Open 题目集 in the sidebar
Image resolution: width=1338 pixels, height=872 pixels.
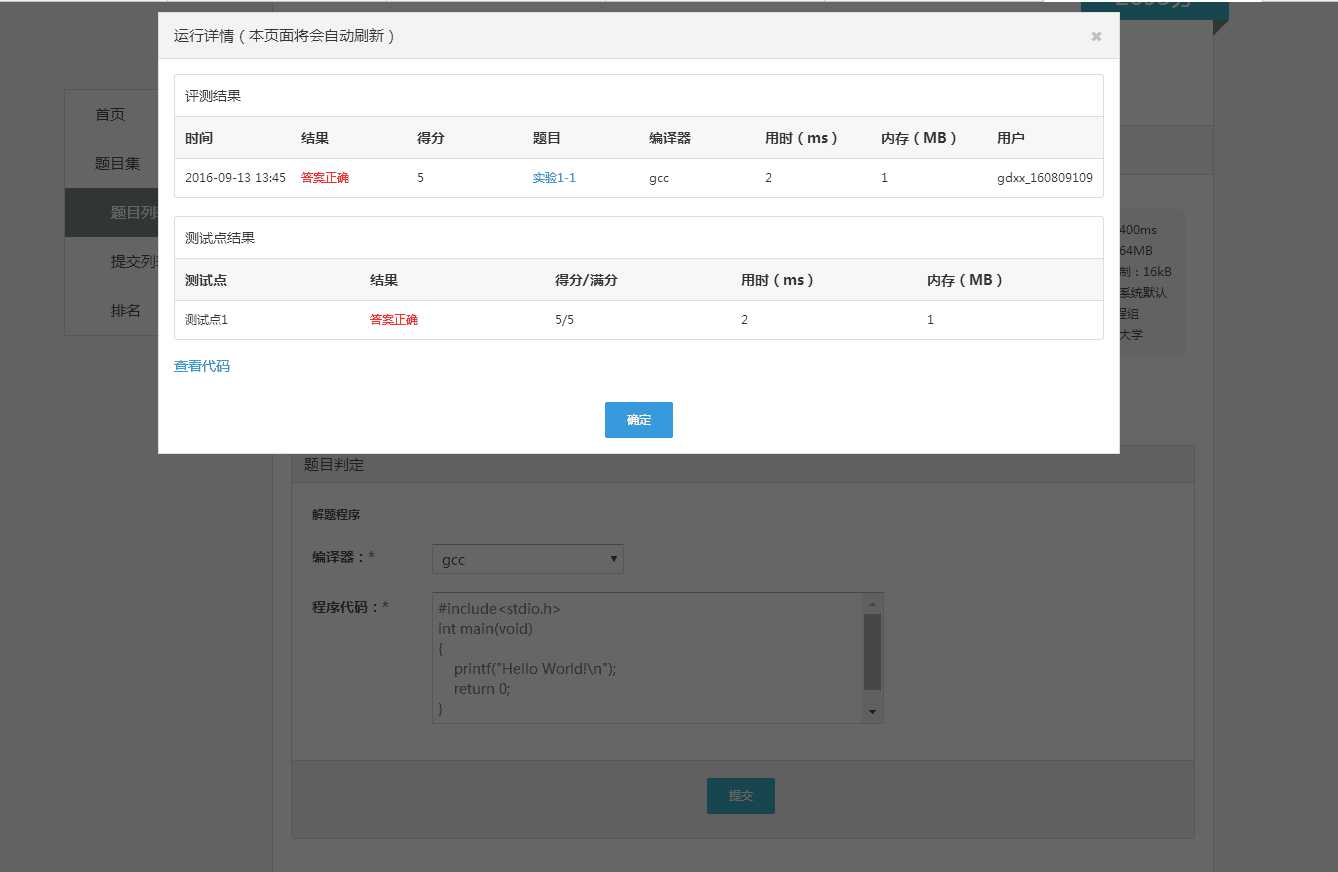tap(117, 163)
